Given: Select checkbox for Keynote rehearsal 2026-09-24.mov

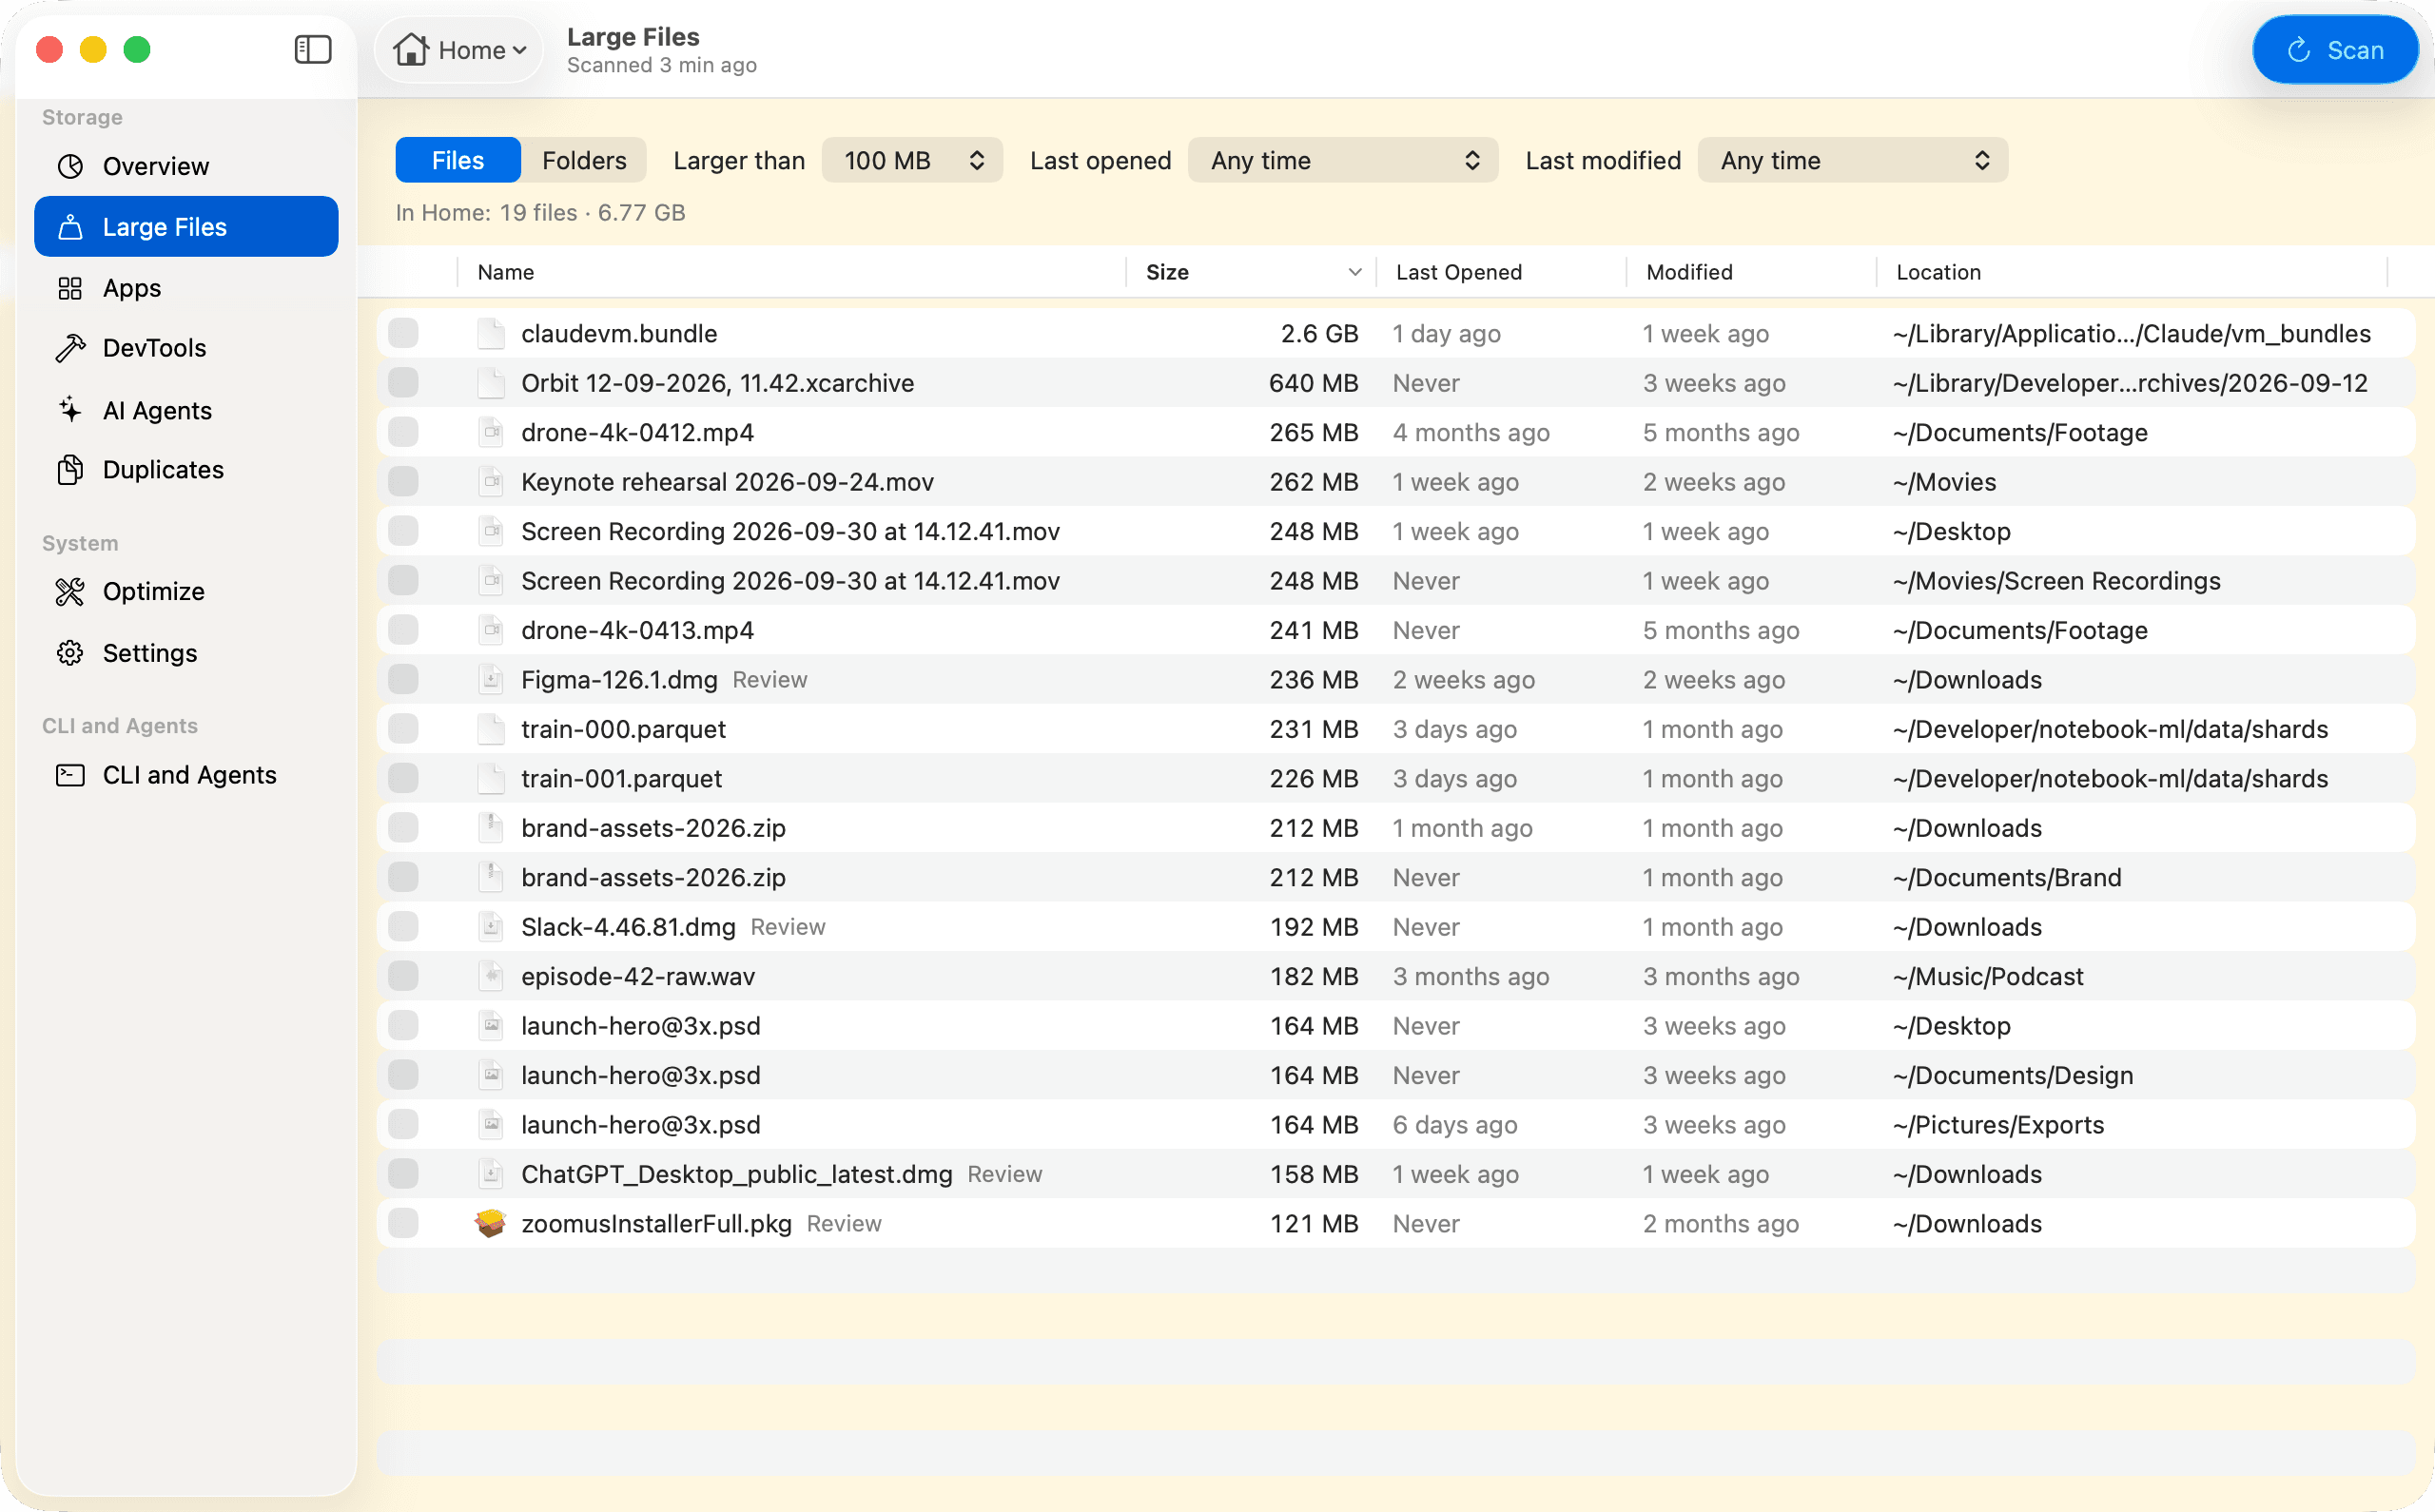Looking at the screenshot, I should point(403,481).
